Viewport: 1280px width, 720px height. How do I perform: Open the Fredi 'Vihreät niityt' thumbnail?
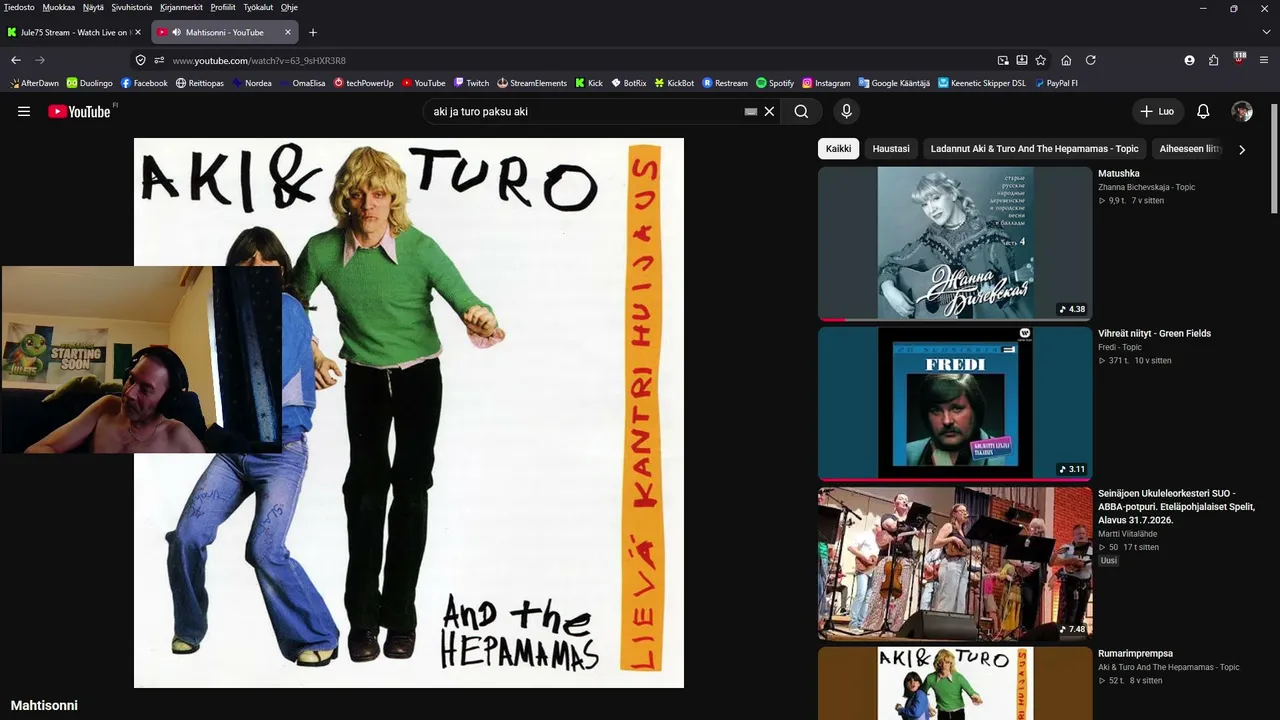[x=955, y=403]
